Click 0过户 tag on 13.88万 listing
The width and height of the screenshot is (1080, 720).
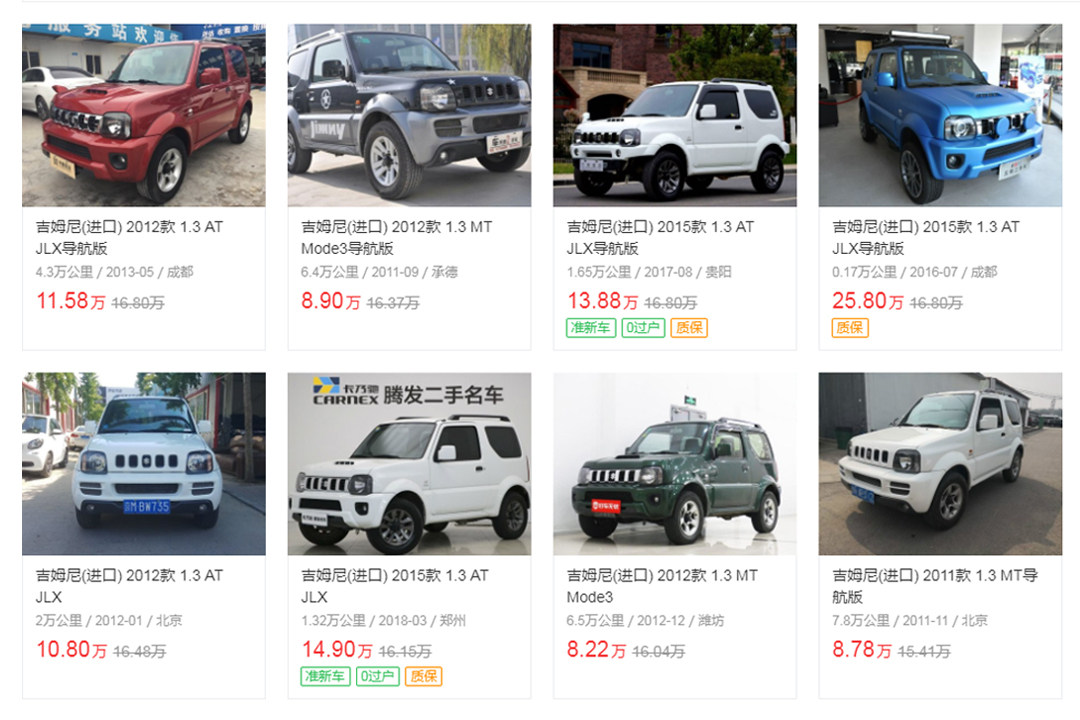pos(643,328)
